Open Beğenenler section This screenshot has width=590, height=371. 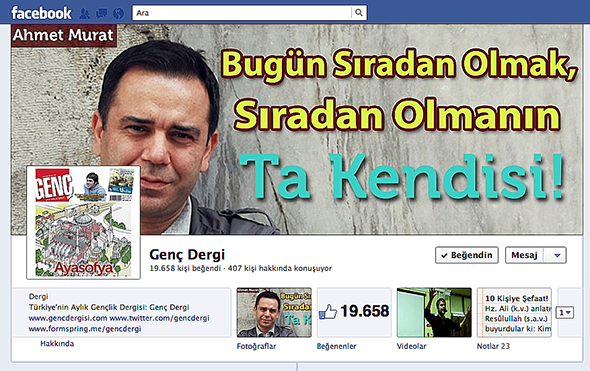pos(336,346)
